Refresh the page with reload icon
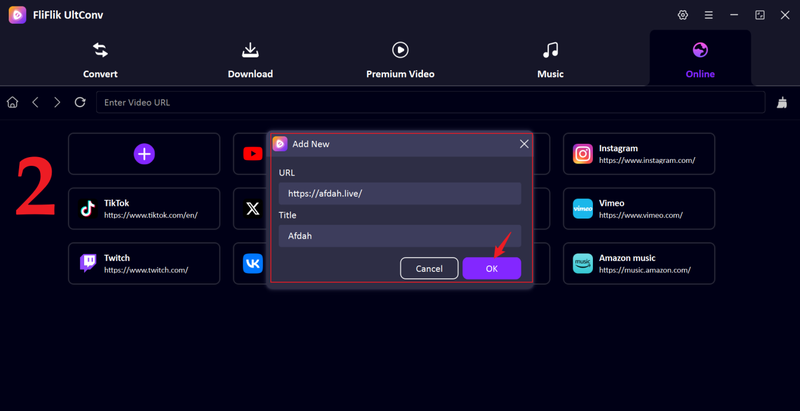 tap(80, 102)
